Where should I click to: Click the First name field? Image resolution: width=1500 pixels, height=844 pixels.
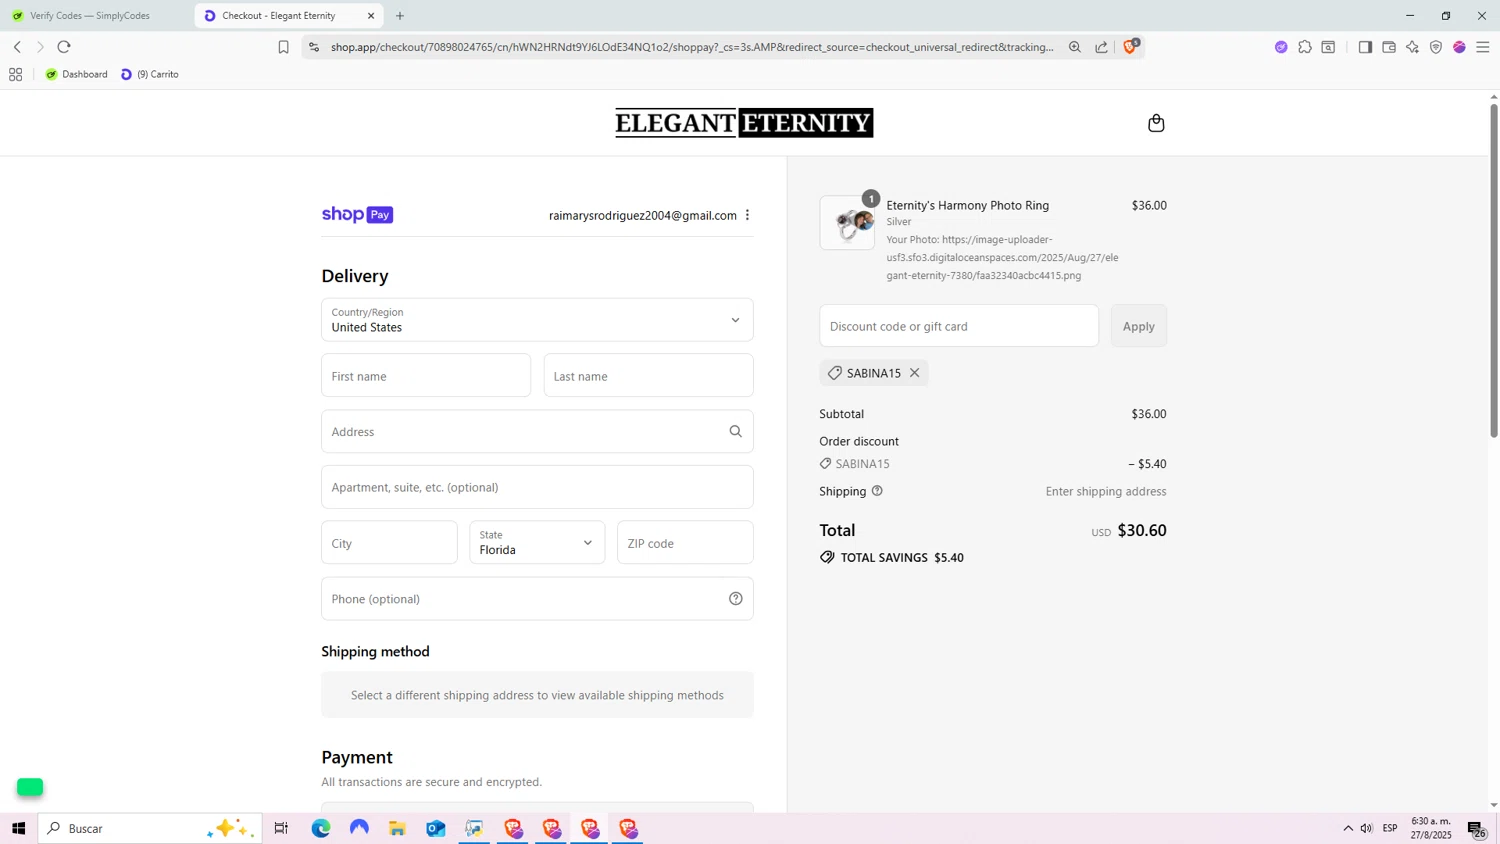click(x=426, y=376)
